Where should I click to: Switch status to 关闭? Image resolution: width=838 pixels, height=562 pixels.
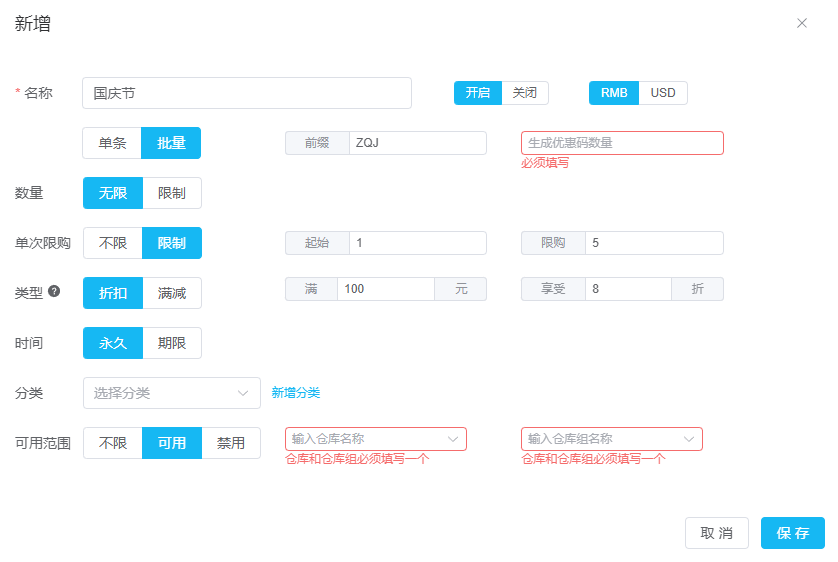524,93
